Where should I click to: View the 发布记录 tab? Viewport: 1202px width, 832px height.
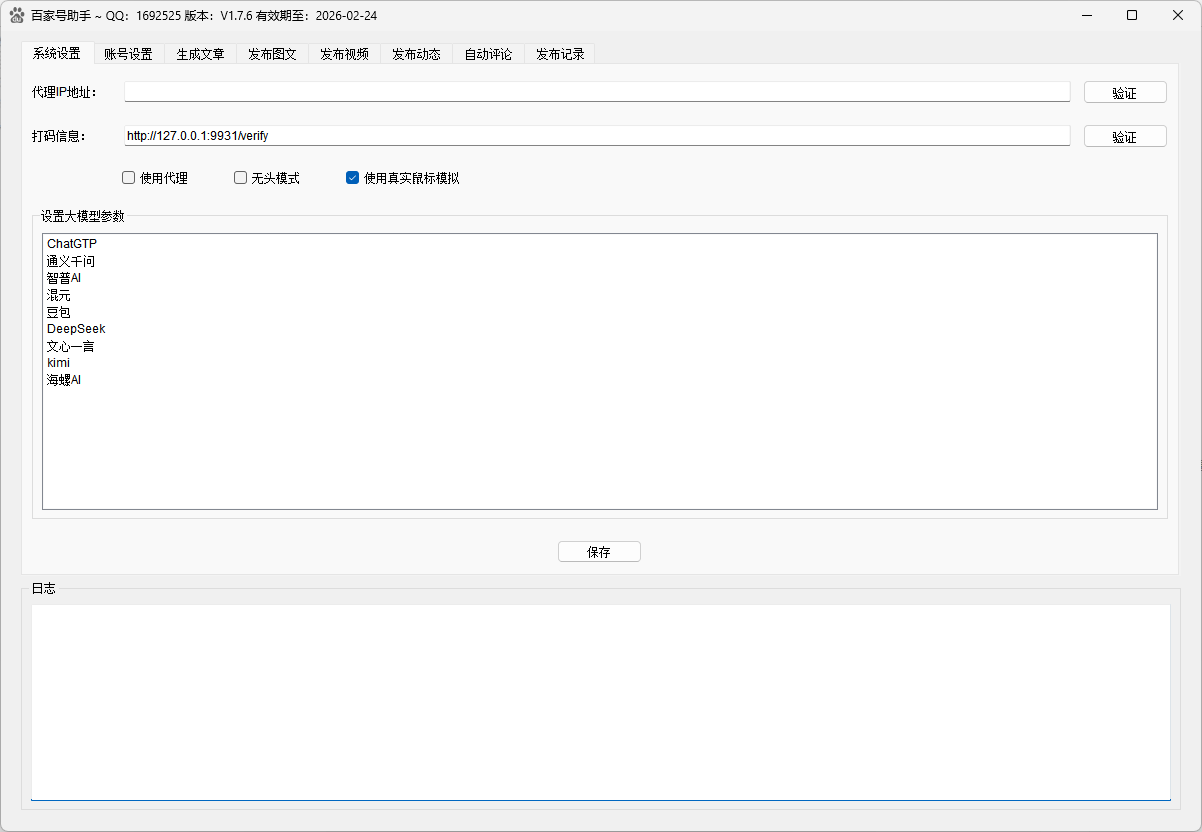click(559, 54)
